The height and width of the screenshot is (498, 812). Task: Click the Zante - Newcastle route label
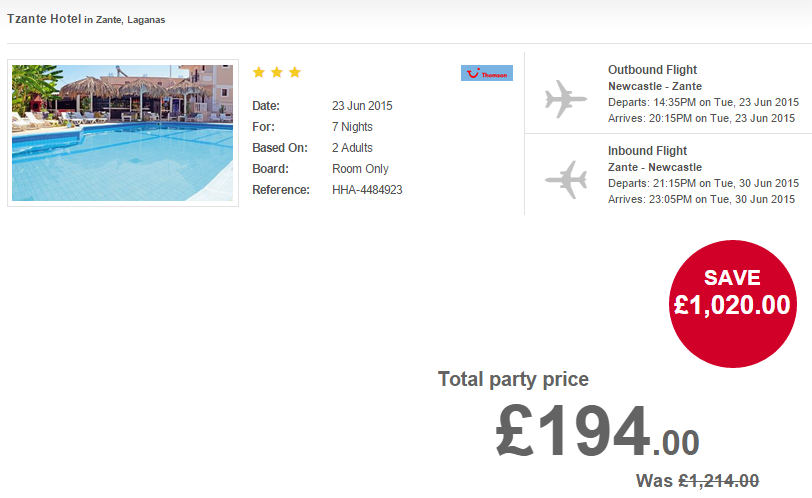coord(655,167)
